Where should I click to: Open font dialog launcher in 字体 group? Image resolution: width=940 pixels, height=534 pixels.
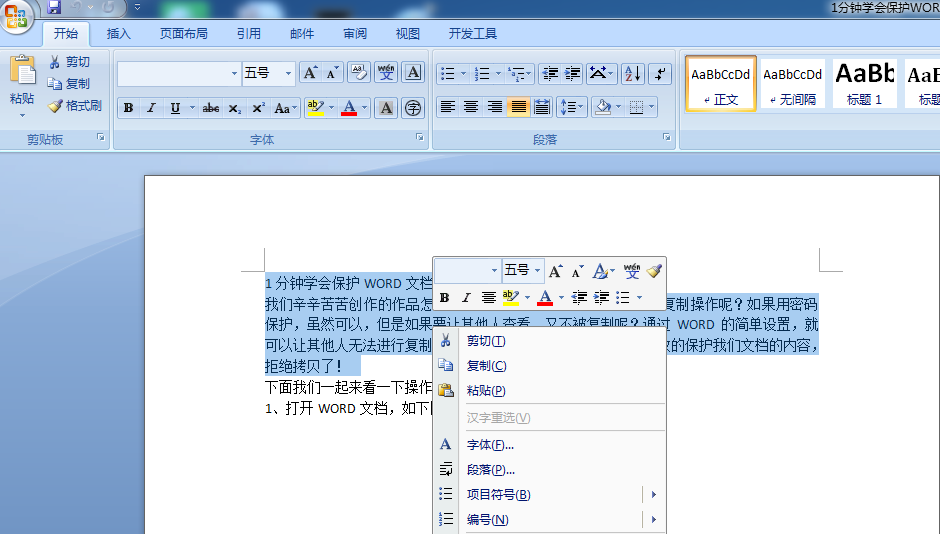pos(420,137)
